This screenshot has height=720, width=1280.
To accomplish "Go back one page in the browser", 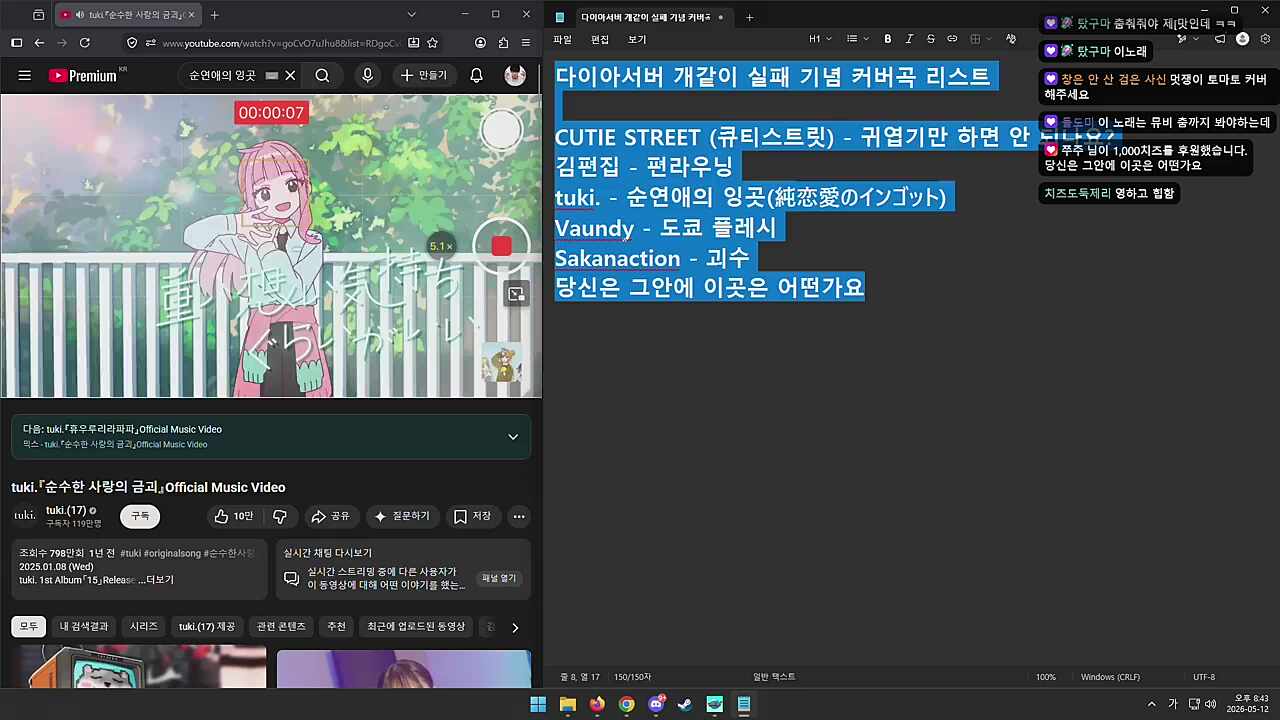I will point(39,43).
